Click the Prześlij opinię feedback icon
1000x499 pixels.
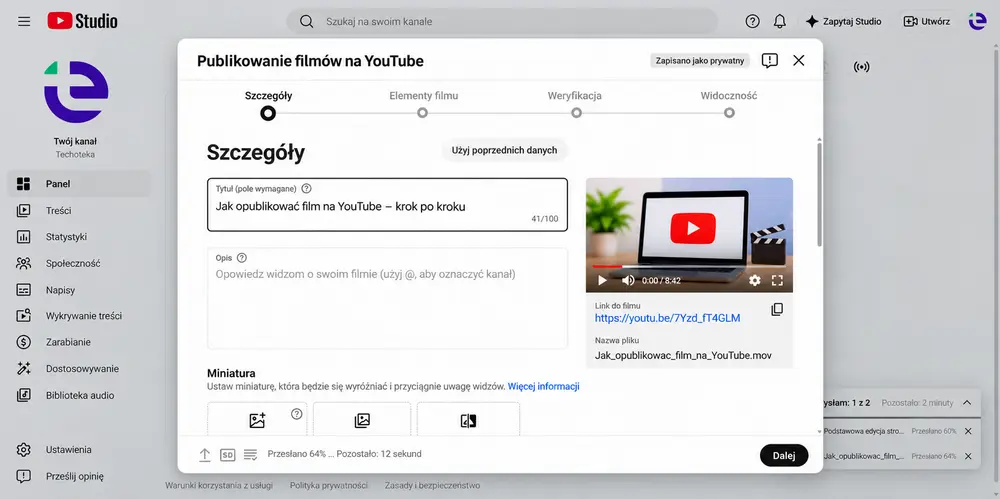[24, 476]
